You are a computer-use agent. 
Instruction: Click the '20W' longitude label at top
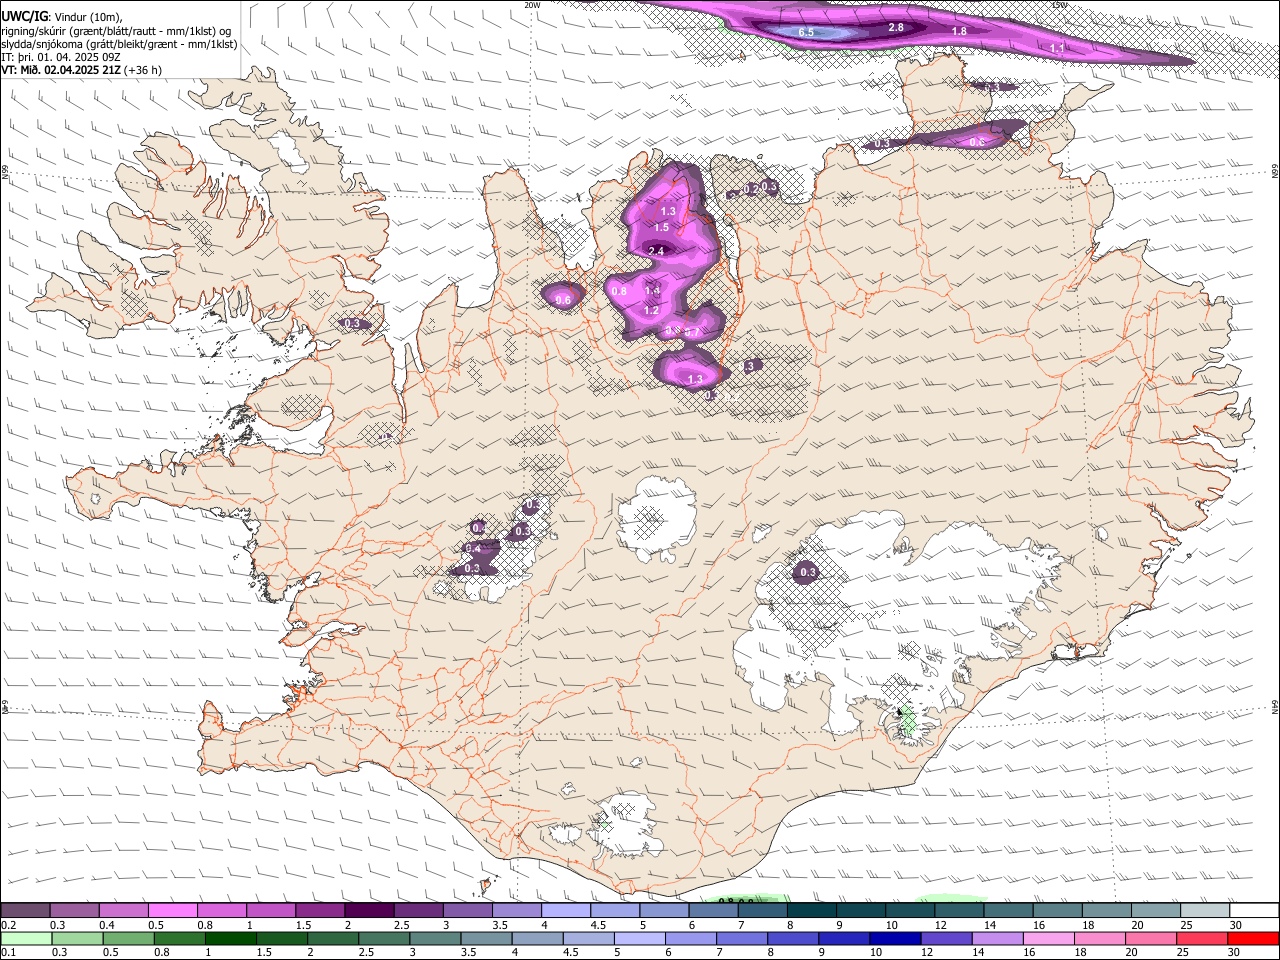click(531, 4)
